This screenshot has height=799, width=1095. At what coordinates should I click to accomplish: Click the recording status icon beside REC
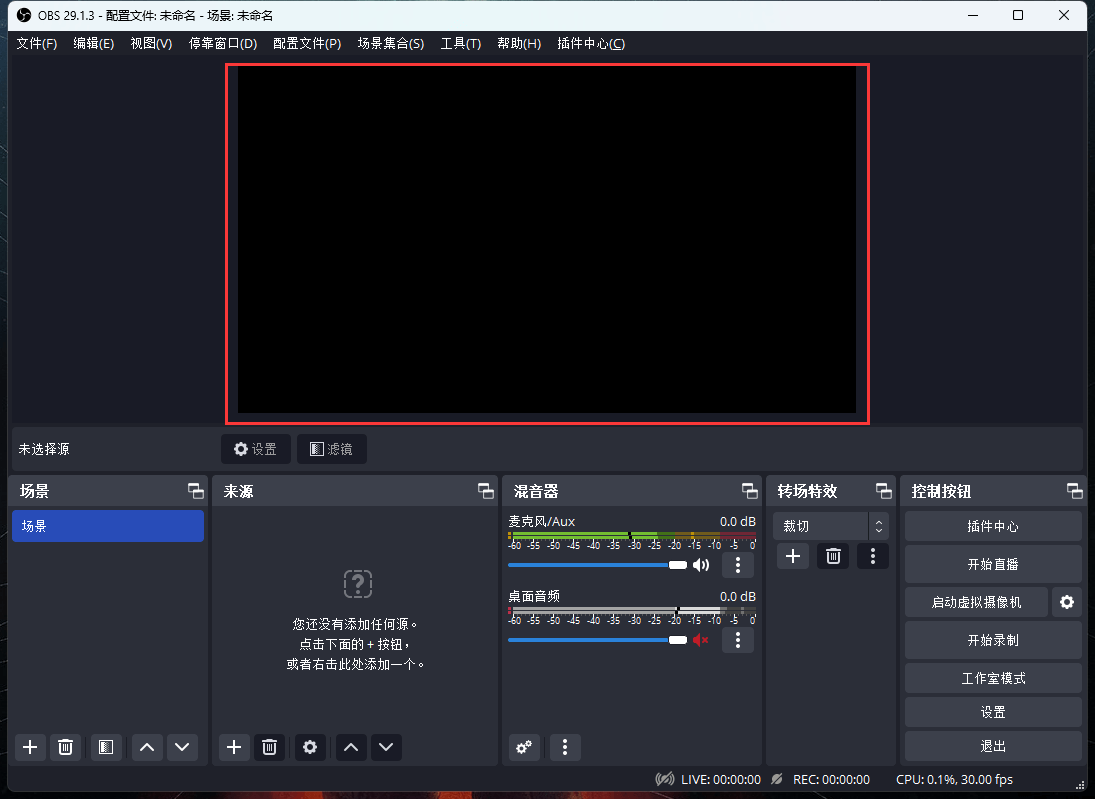click(777, 779)
